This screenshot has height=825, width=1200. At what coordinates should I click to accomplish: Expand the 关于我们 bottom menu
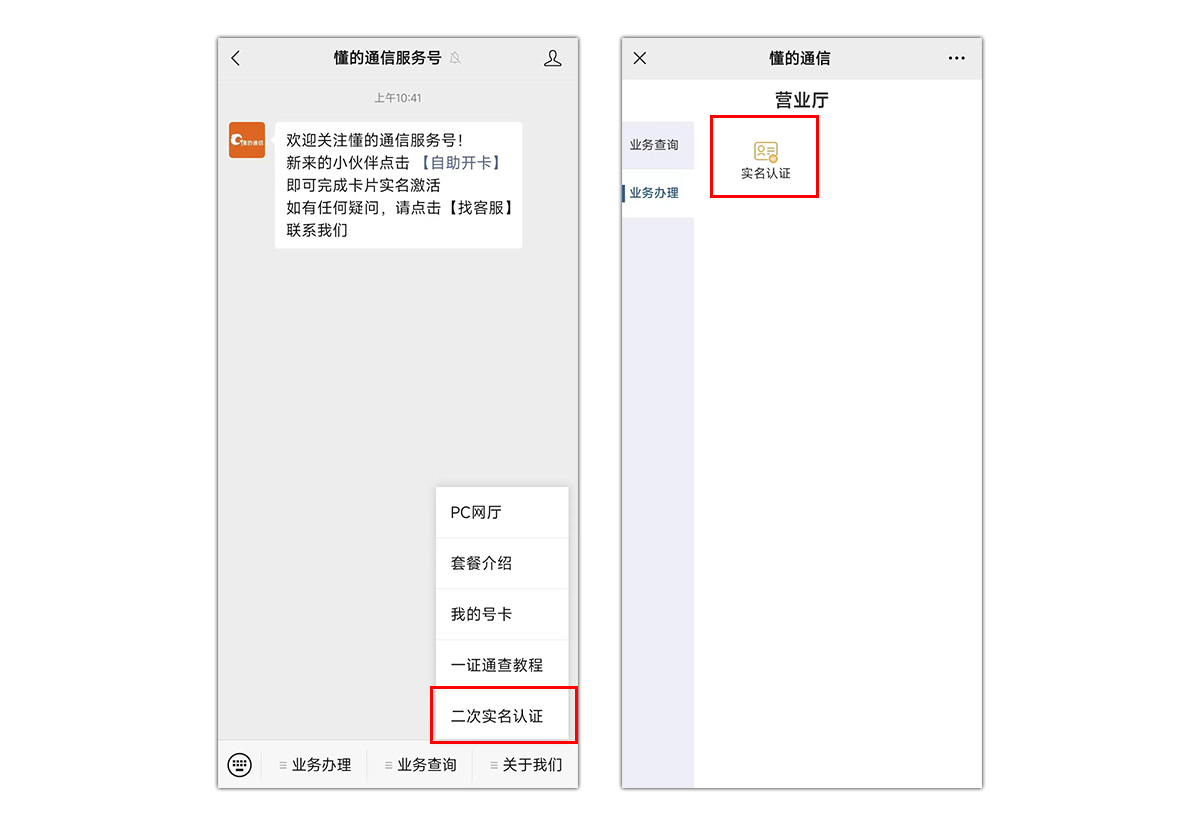click(526, 765)
